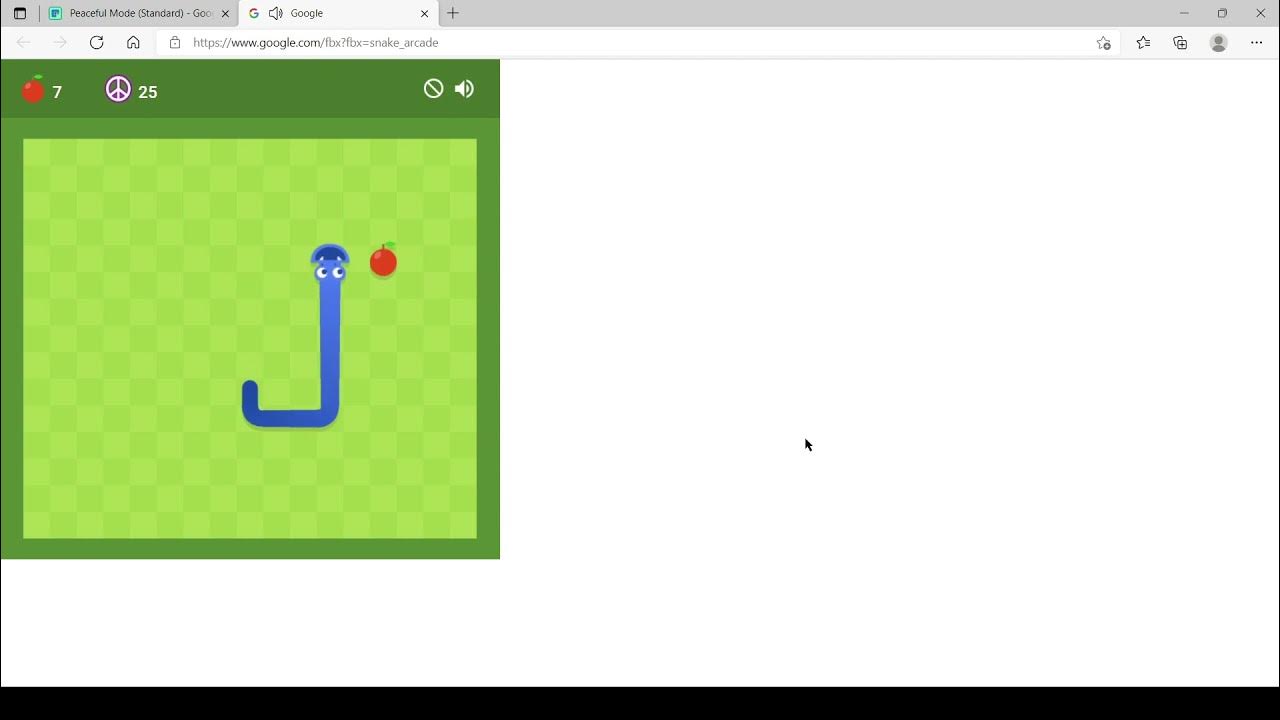Restore down the browser window
1280x720 pixels.
click(1222, 13)
